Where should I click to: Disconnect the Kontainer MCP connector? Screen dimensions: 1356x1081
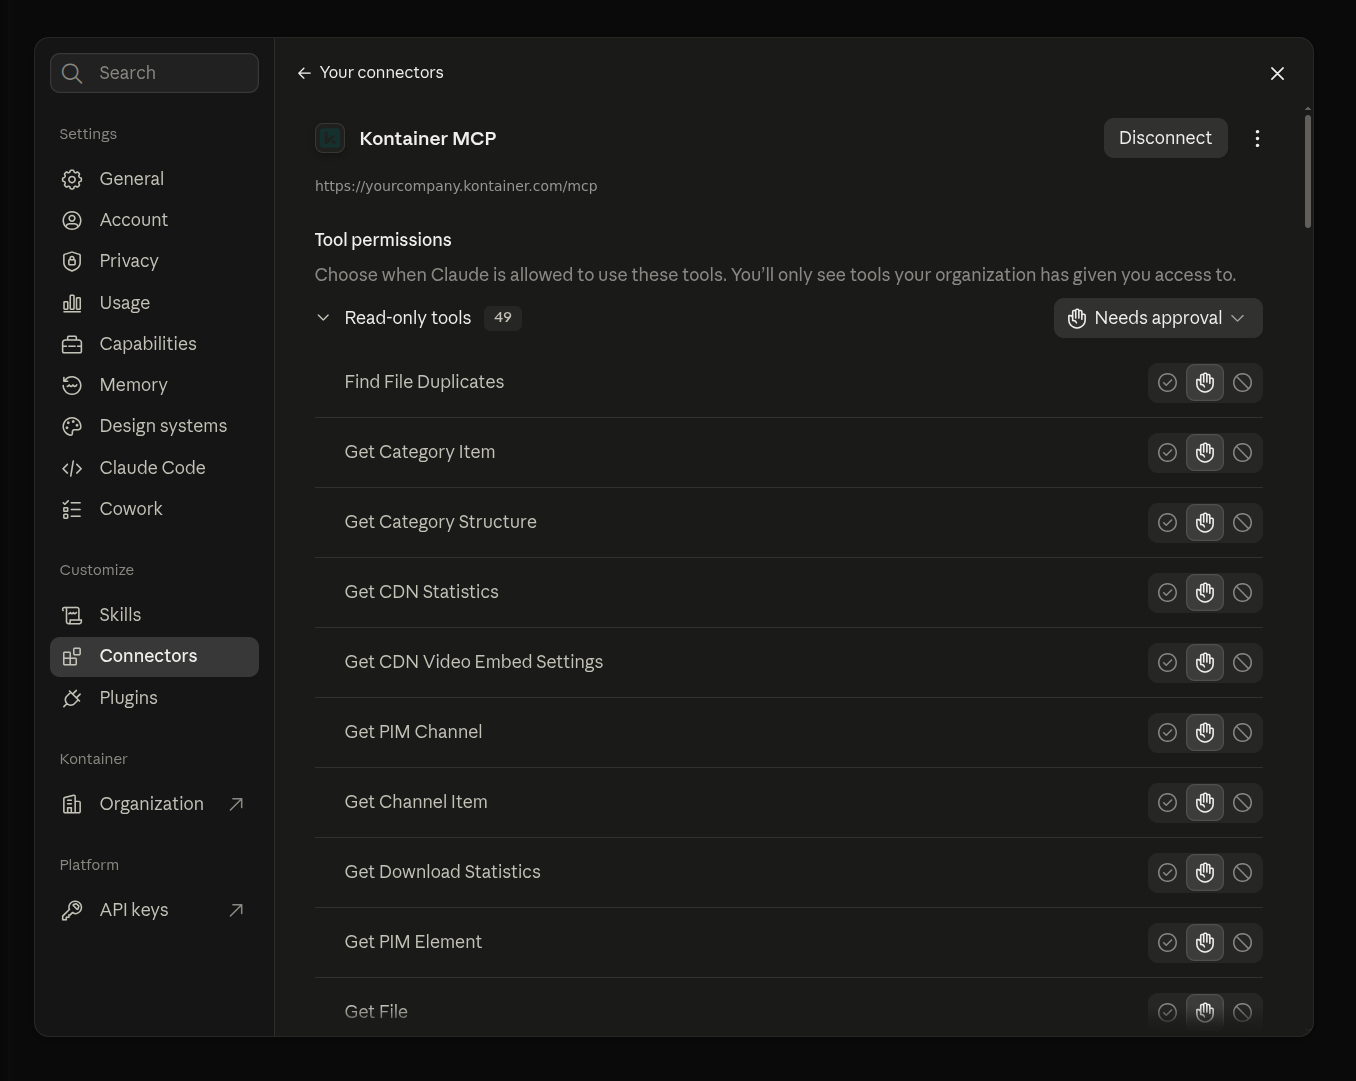(1165, 138)
